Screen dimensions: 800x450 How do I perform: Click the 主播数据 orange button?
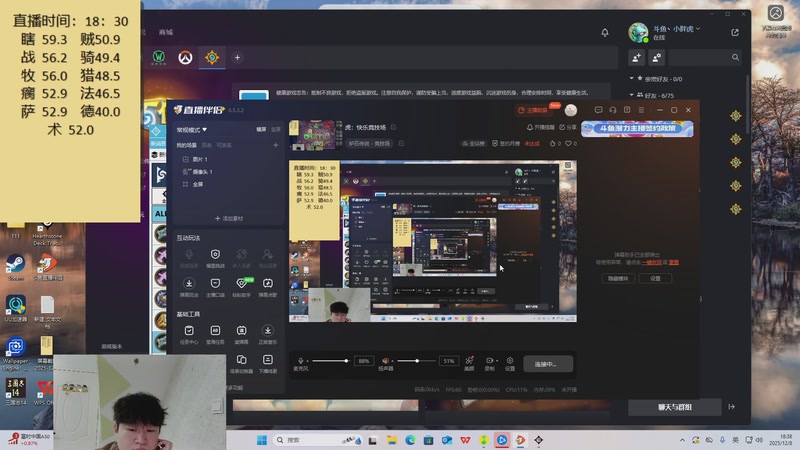[533, 110]
